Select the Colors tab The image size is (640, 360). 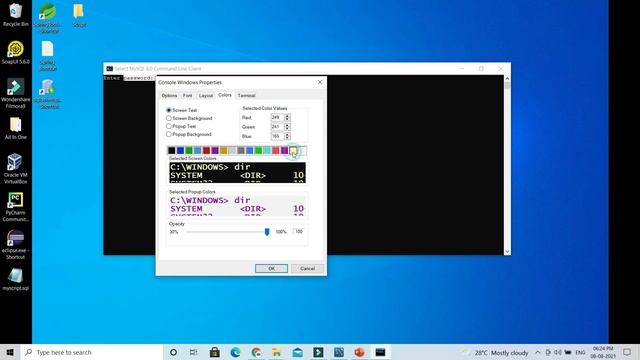click(225, 95)
